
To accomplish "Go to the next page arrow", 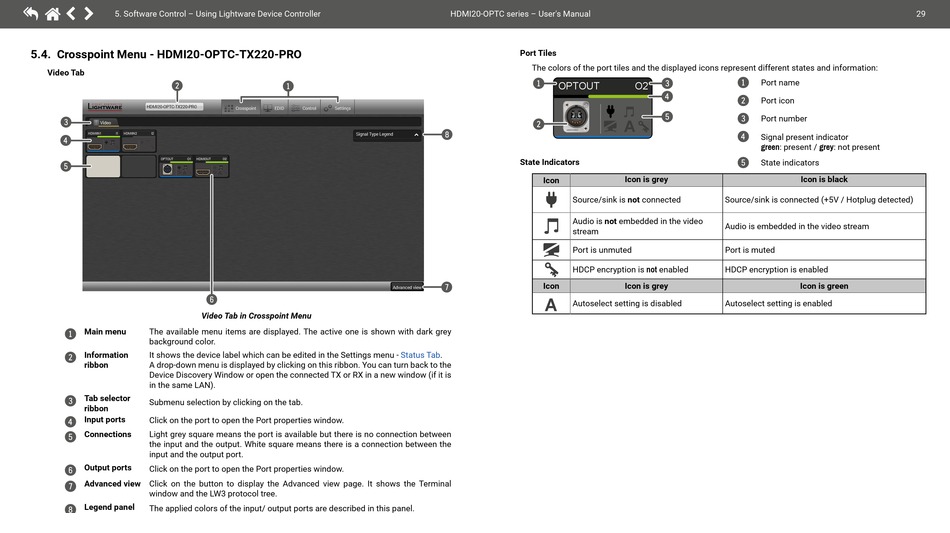I will pyautogui.click(x=88, y=13).
